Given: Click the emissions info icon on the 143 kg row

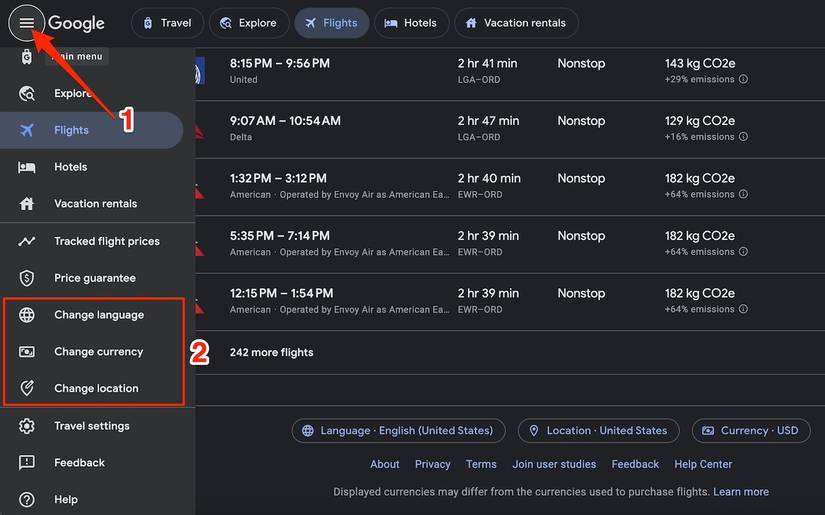Looking at the screenshot, I should pyautogui.click(x=743, y=80).
